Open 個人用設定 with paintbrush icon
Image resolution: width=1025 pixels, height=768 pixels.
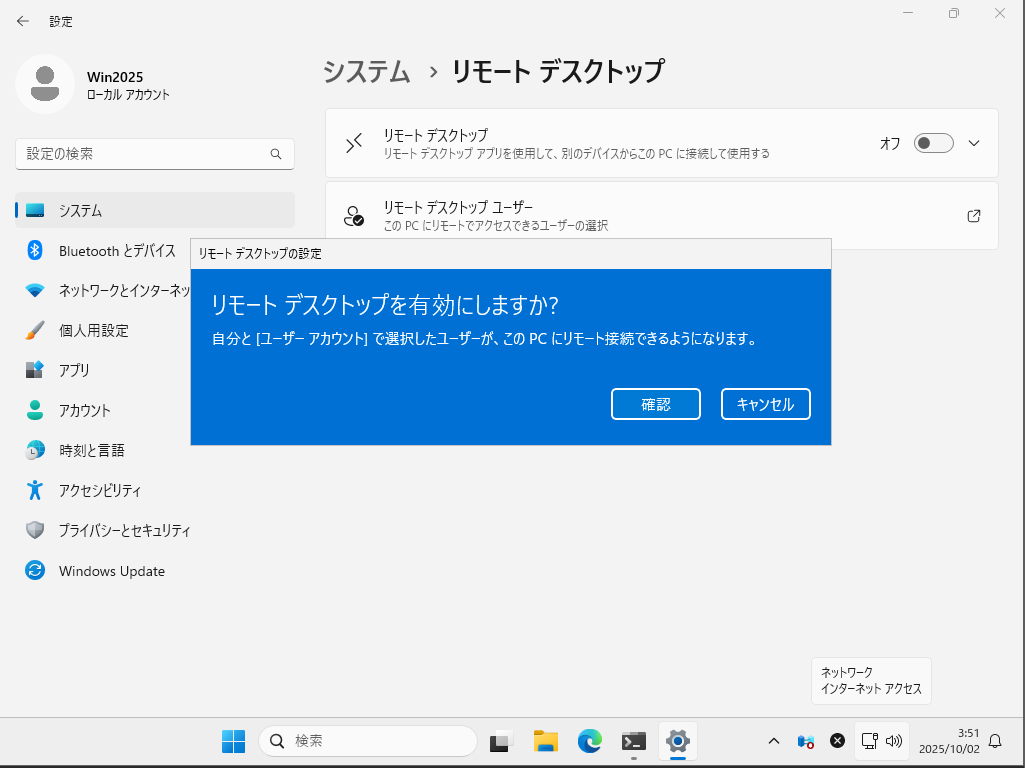pos(93,330)
